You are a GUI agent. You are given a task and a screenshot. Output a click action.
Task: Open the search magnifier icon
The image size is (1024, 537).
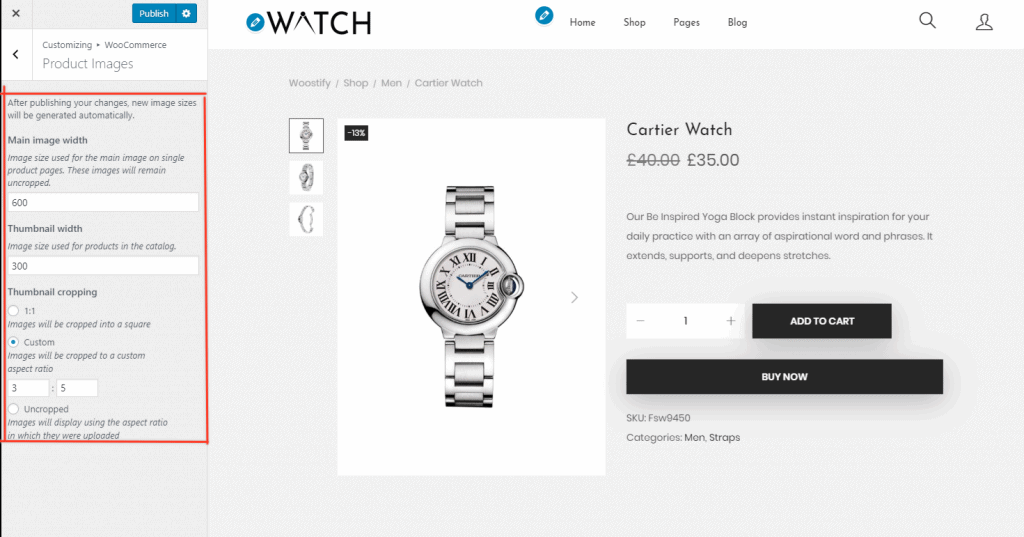(927, 21)
